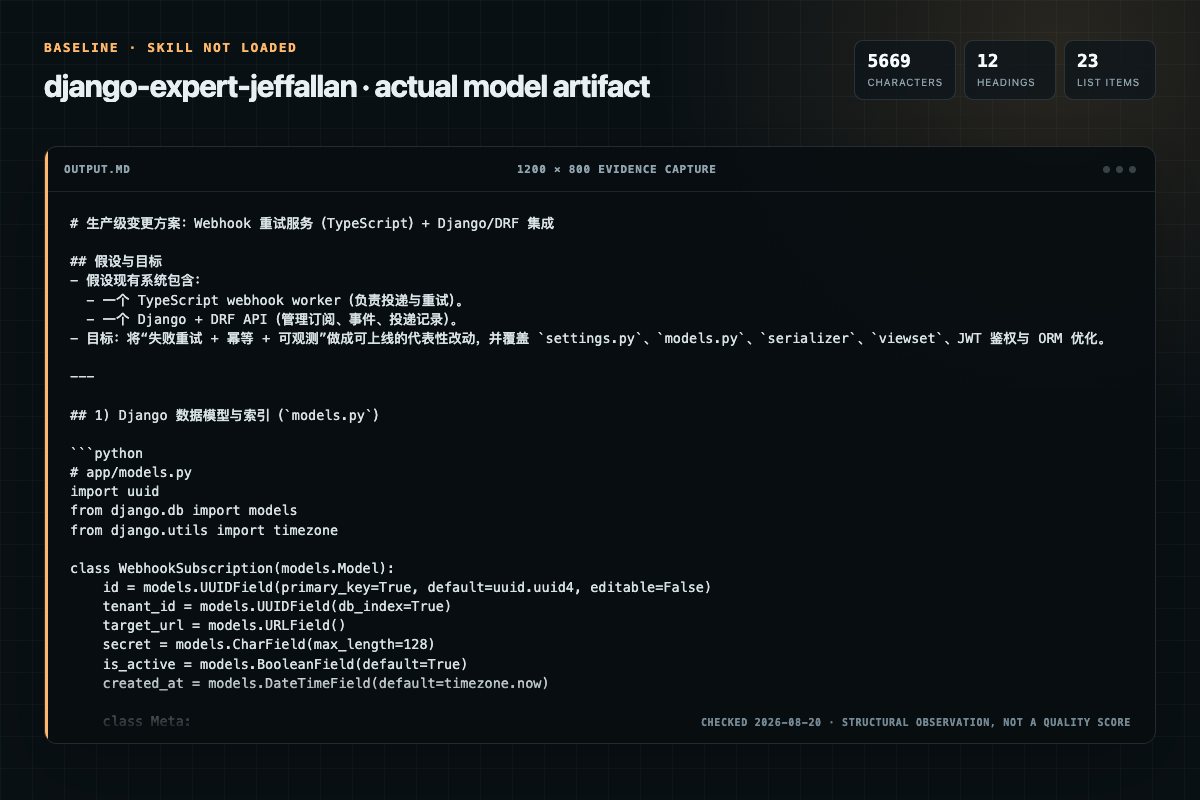This screenshot has width=1200, height=800.
Task: Click the heading '# 生产级变更方案: Webhook 重试服务'
Action: coord(312,223)
